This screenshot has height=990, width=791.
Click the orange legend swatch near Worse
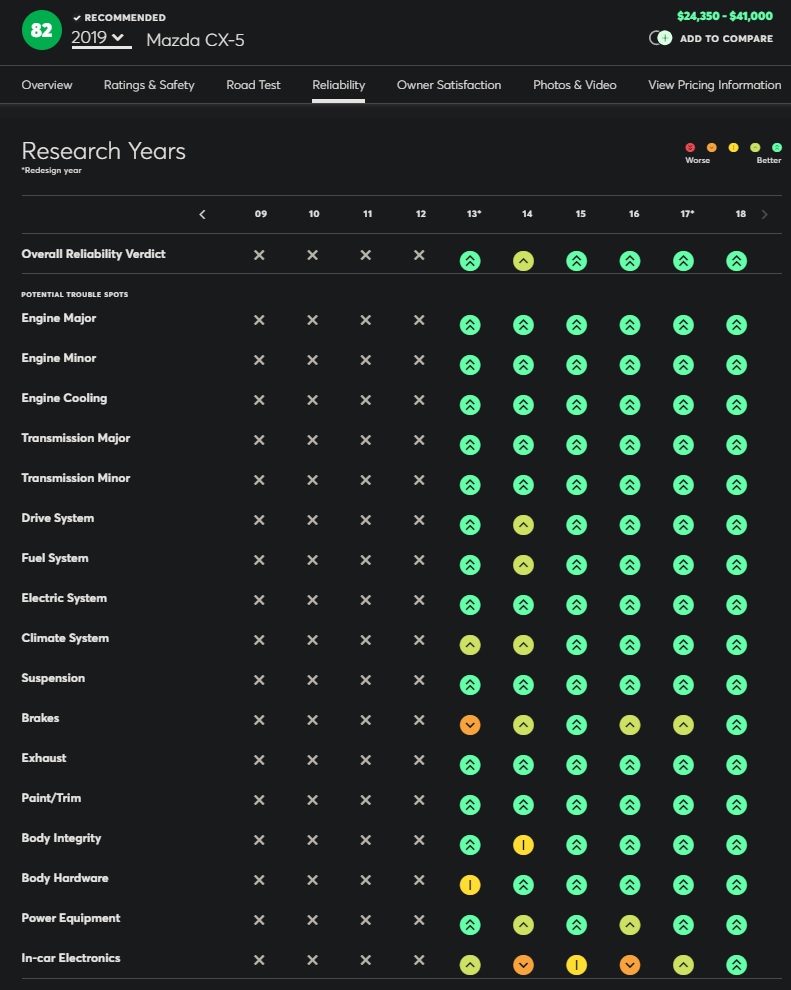(711, 147)
